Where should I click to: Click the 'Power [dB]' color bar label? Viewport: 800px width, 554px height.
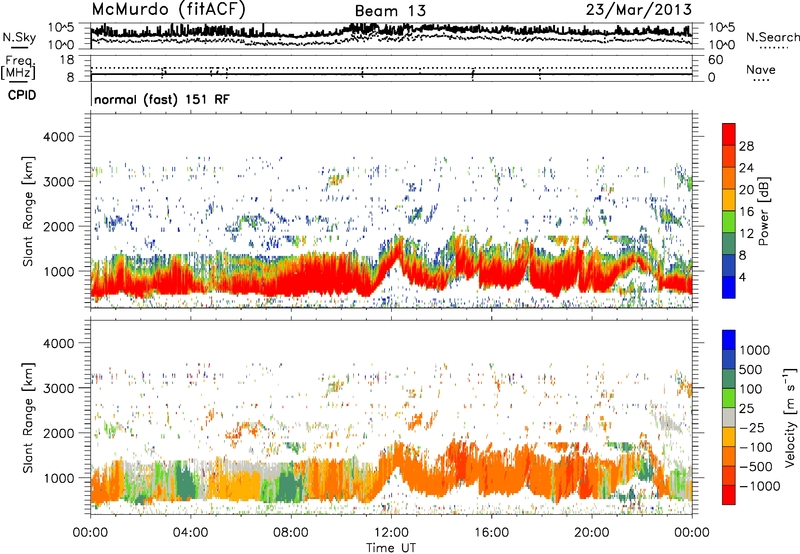pyautogui.click(x=763, y=211)
